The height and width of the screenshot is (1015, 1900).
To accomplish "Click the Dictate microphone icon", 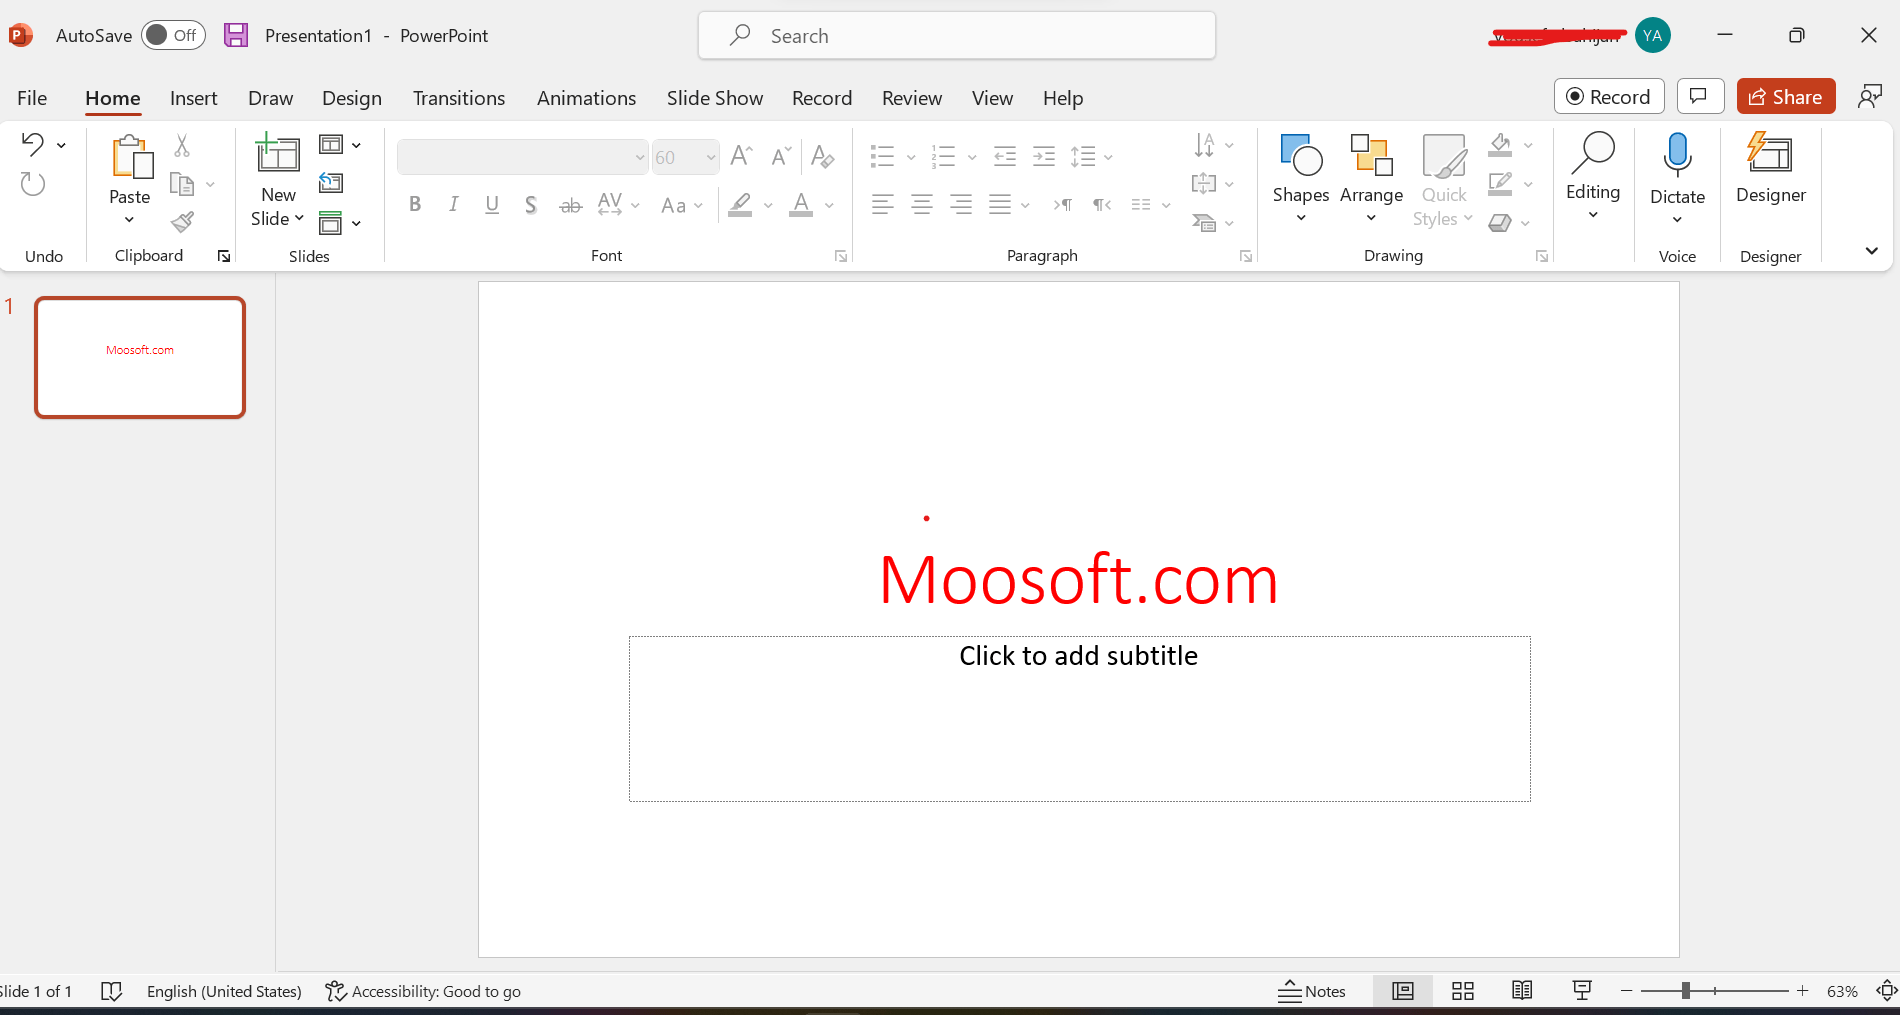I will (x=1677, y=156).
